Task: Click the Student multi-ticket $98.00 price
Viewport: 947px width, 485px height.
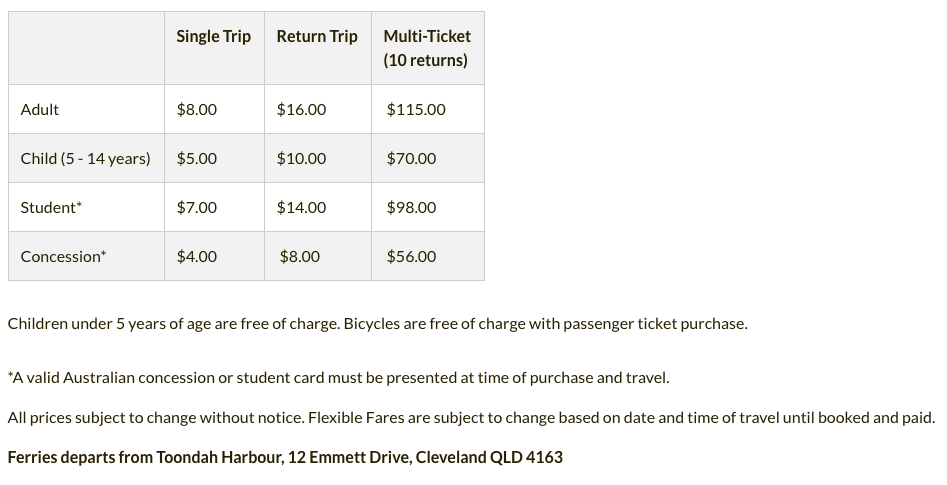Action: (411, 207)
